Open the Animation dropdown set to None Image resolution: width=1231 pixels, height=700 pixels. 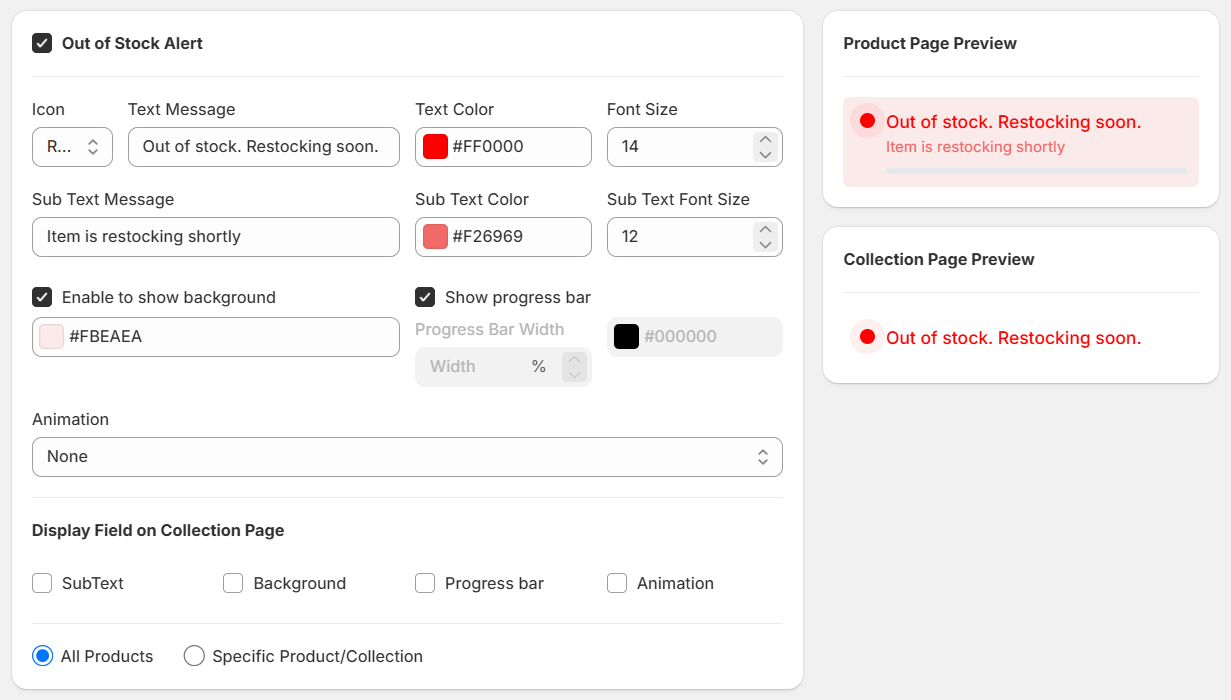coord(407,457)
